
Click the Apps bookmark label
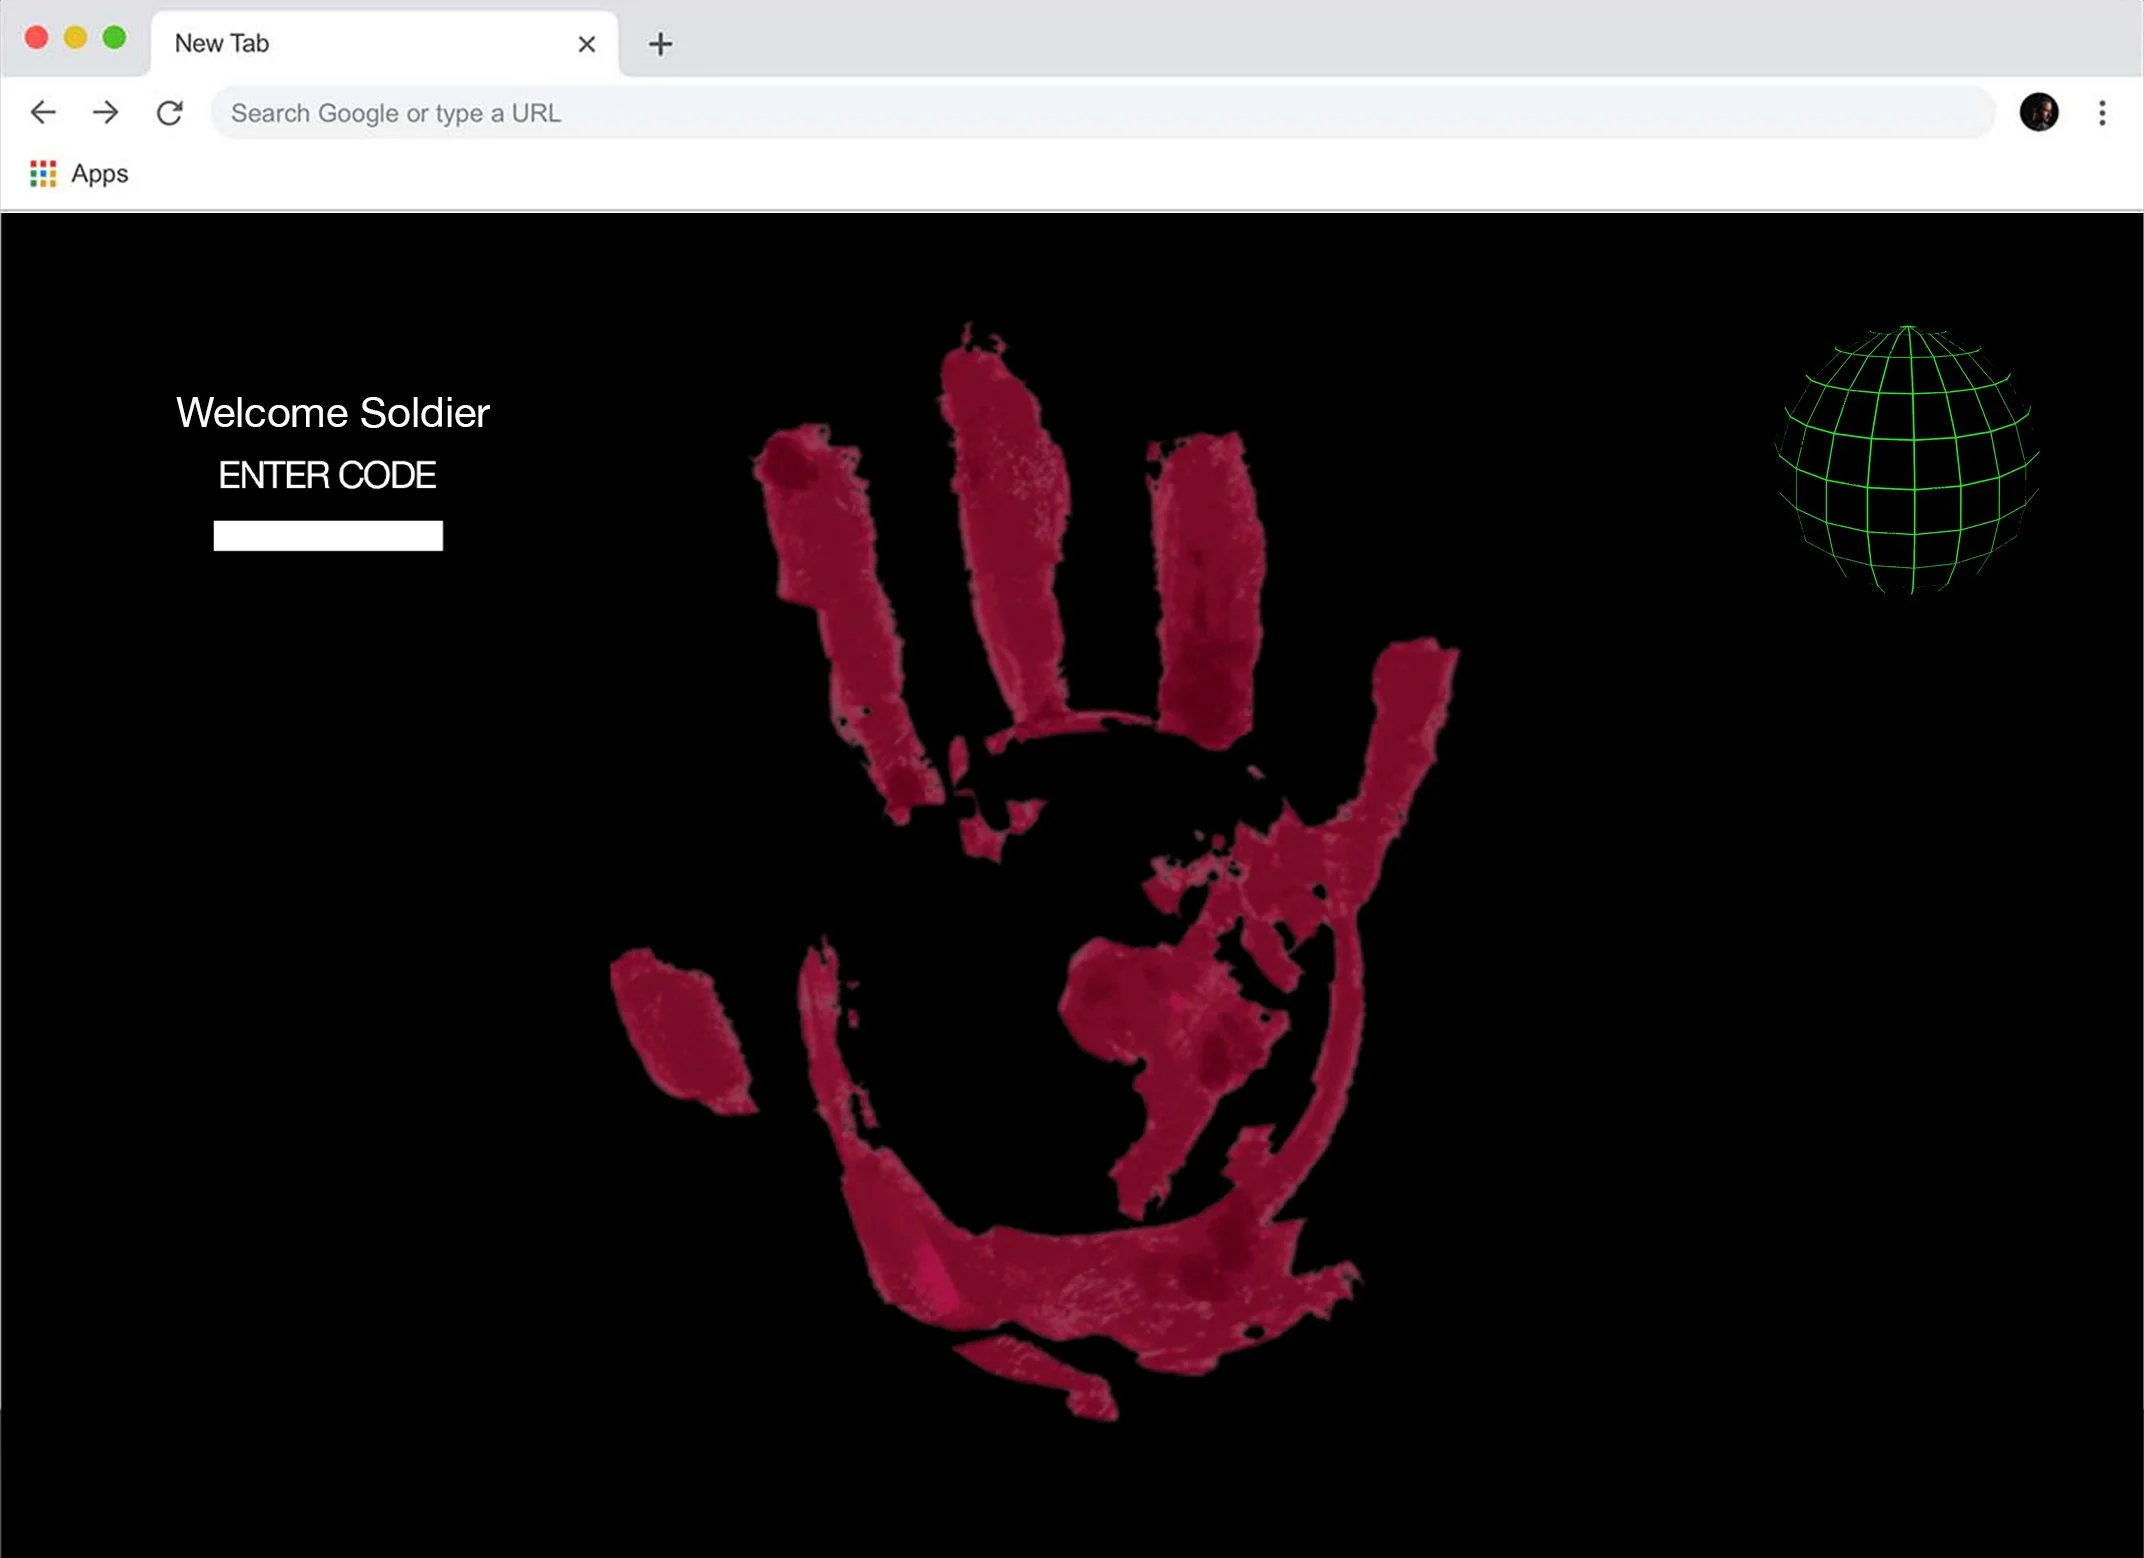(100, 174)
